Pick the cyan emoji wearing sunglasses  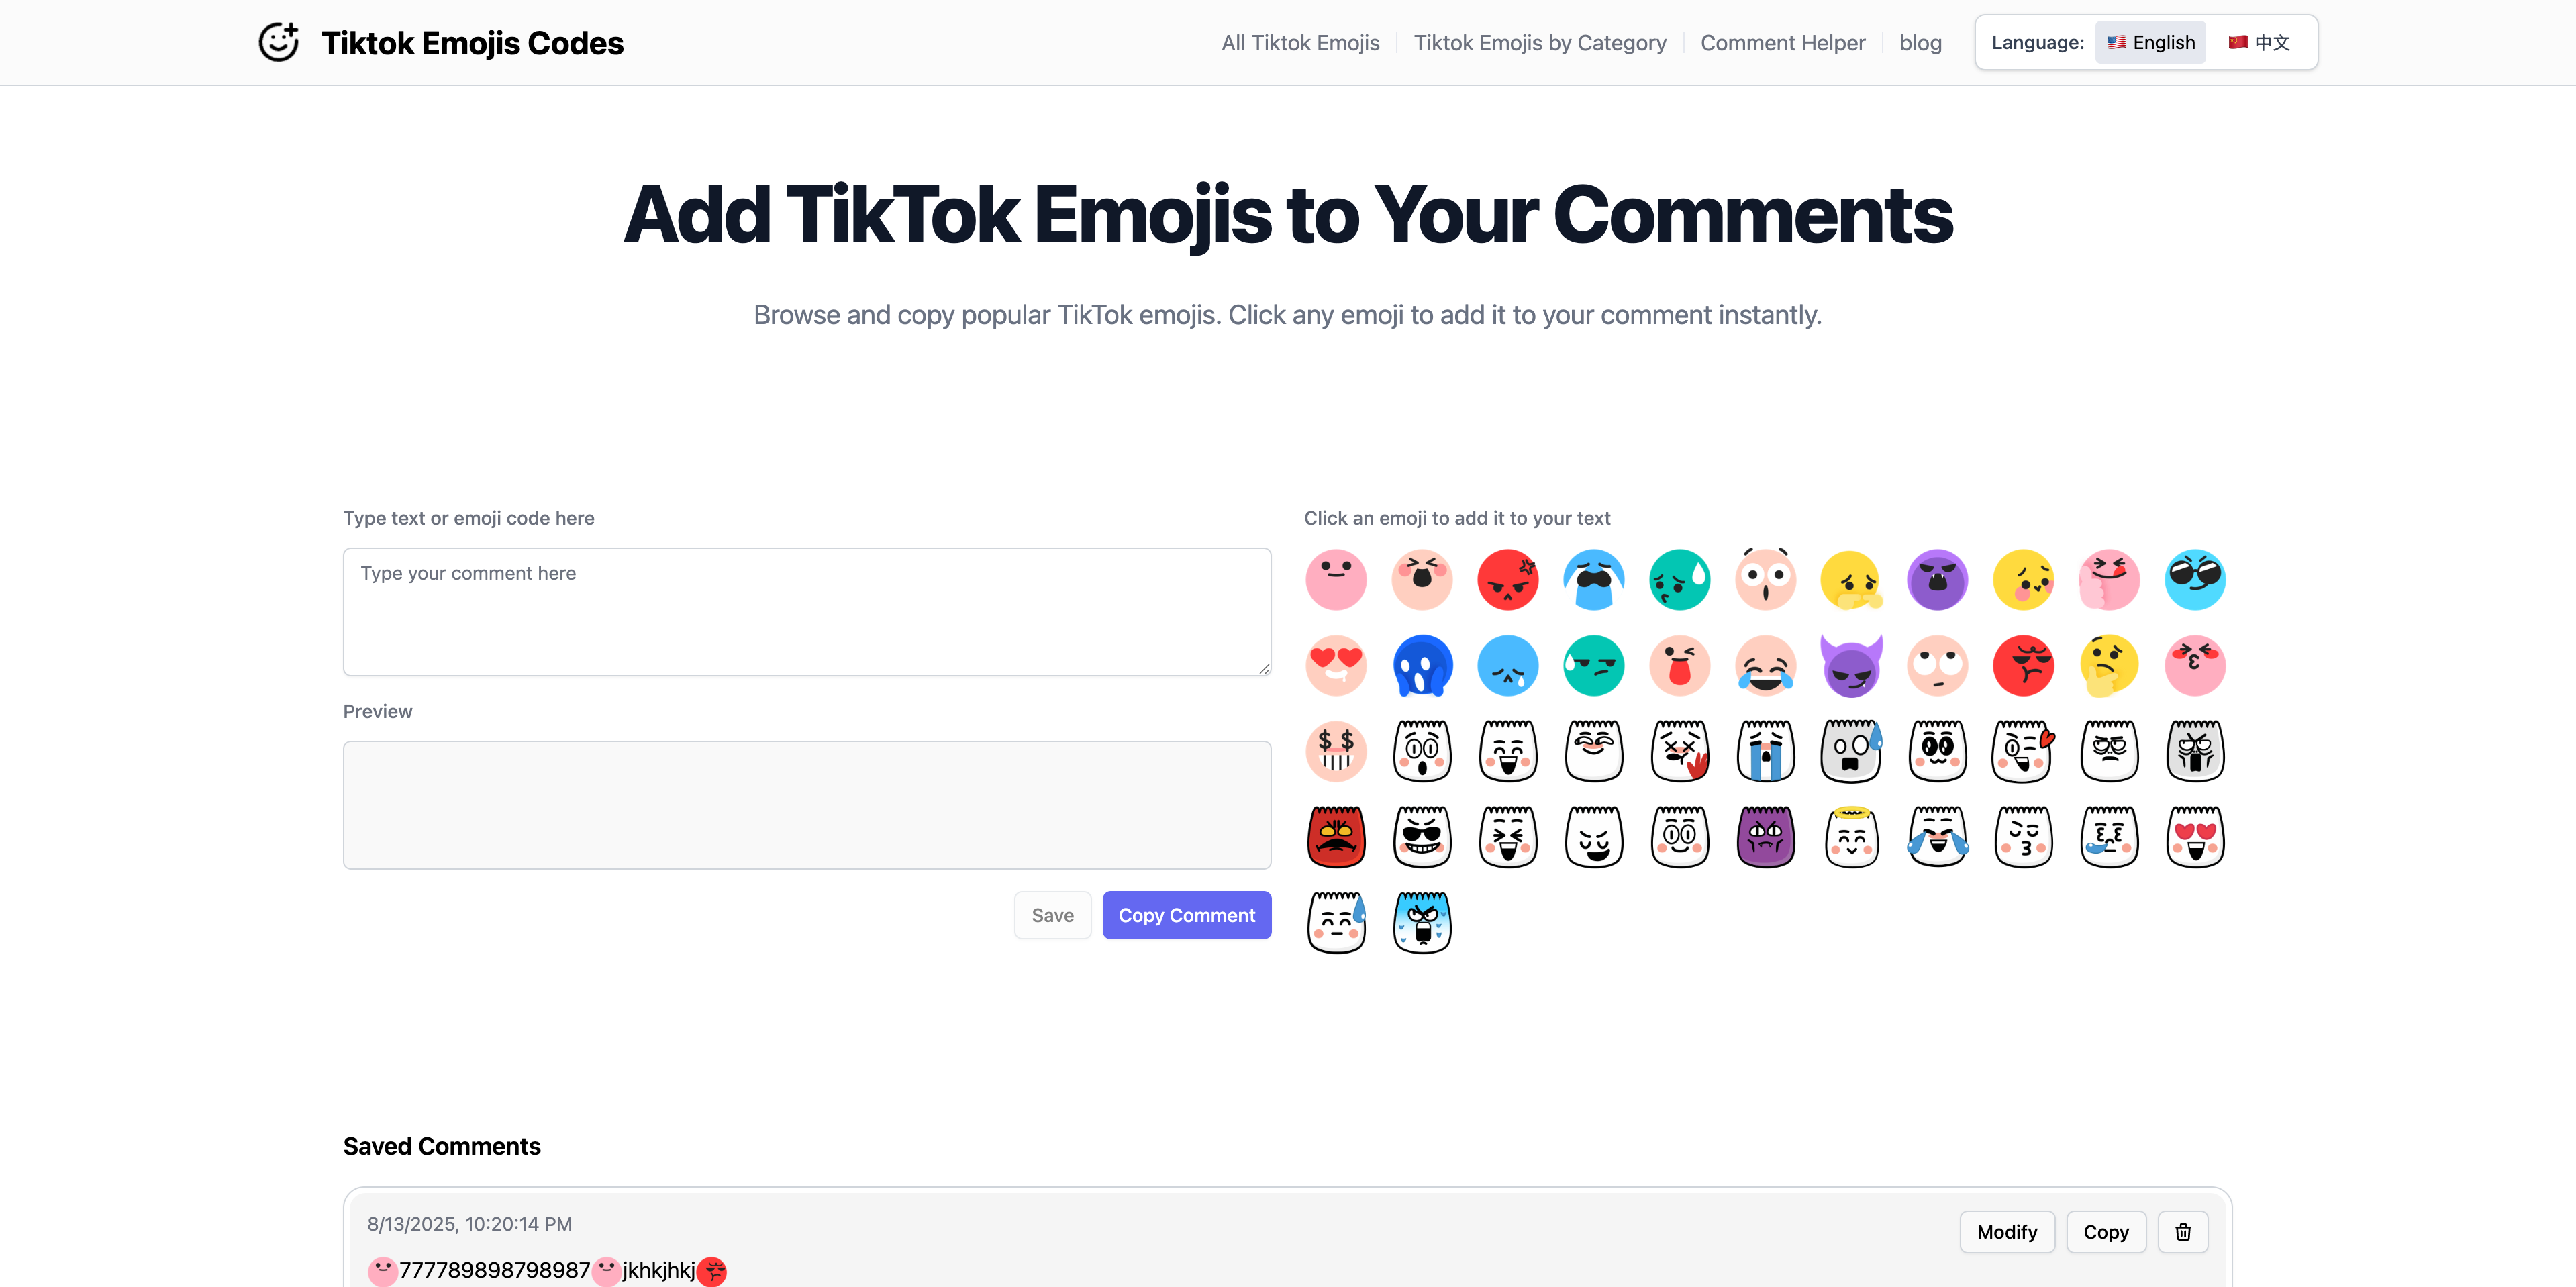[2196, 579]
